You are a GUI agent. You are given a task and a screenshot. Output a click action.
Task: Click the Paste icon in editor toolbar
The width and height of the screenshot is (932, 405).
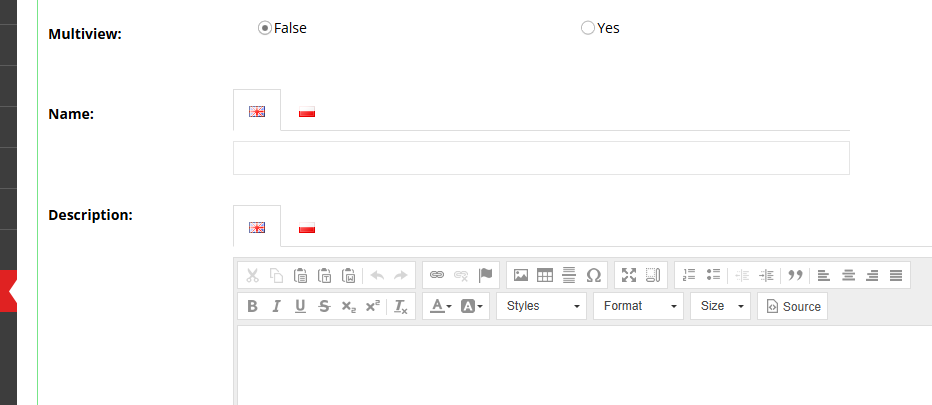coord(300,275)
